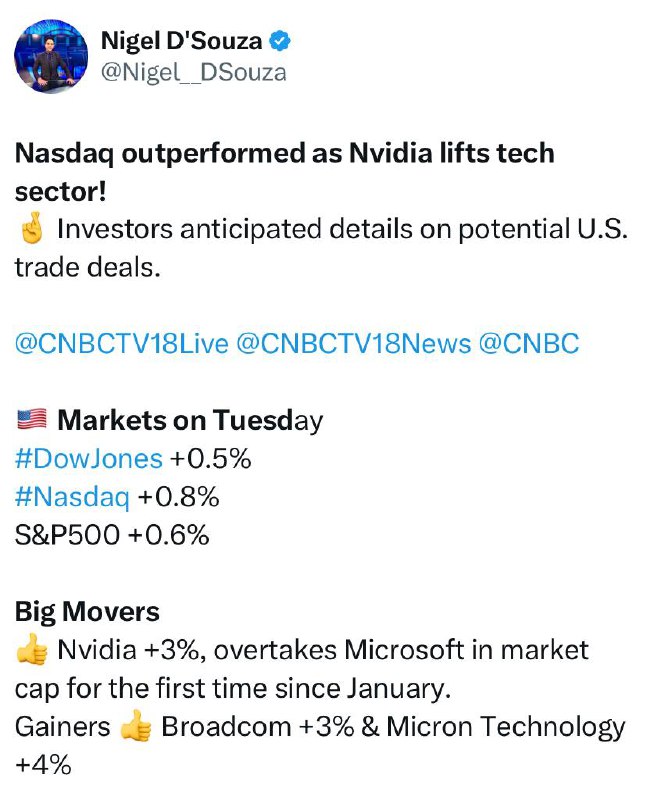Open the @CNBC mention
The width and height of the screenshot is (647, 800).
tap(529, 343)
